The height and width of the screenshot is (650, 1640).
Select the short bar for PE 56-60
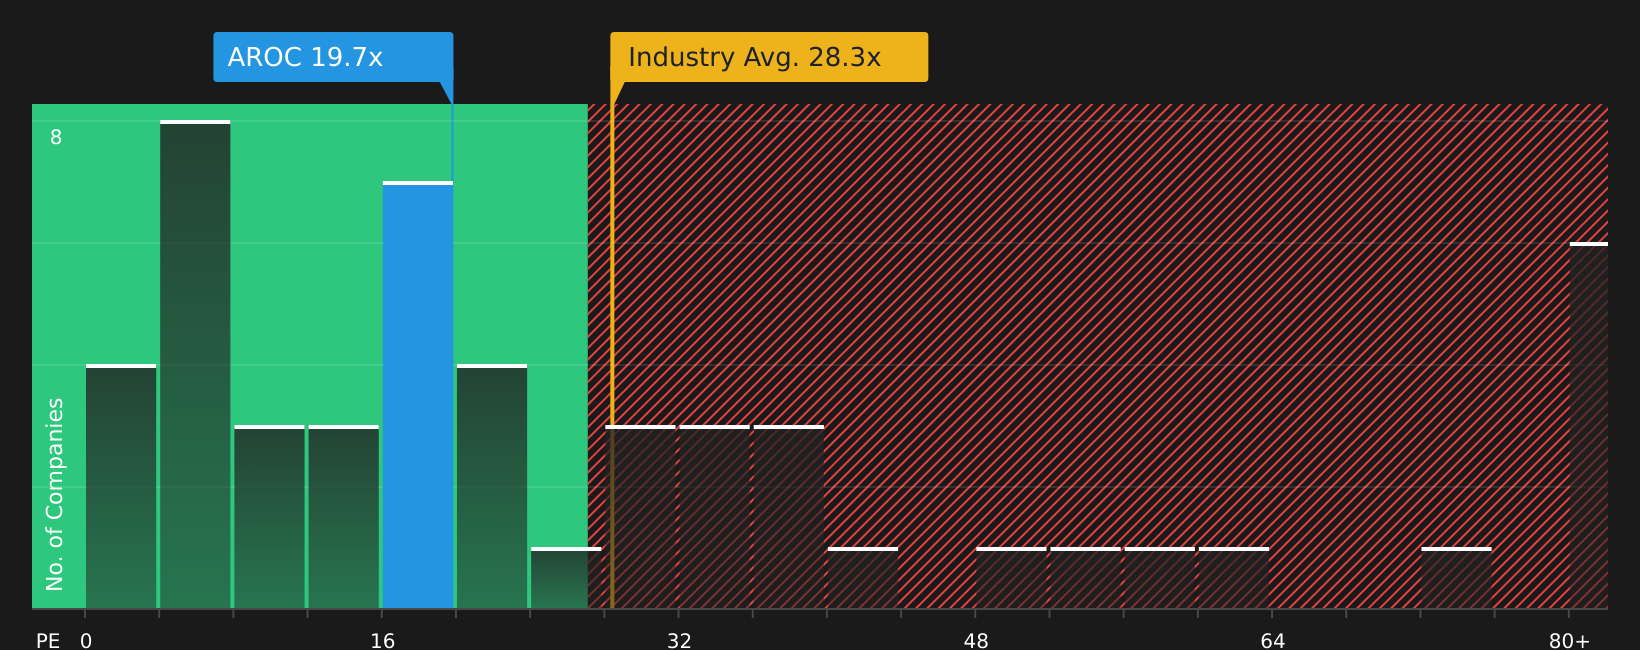1160,578
